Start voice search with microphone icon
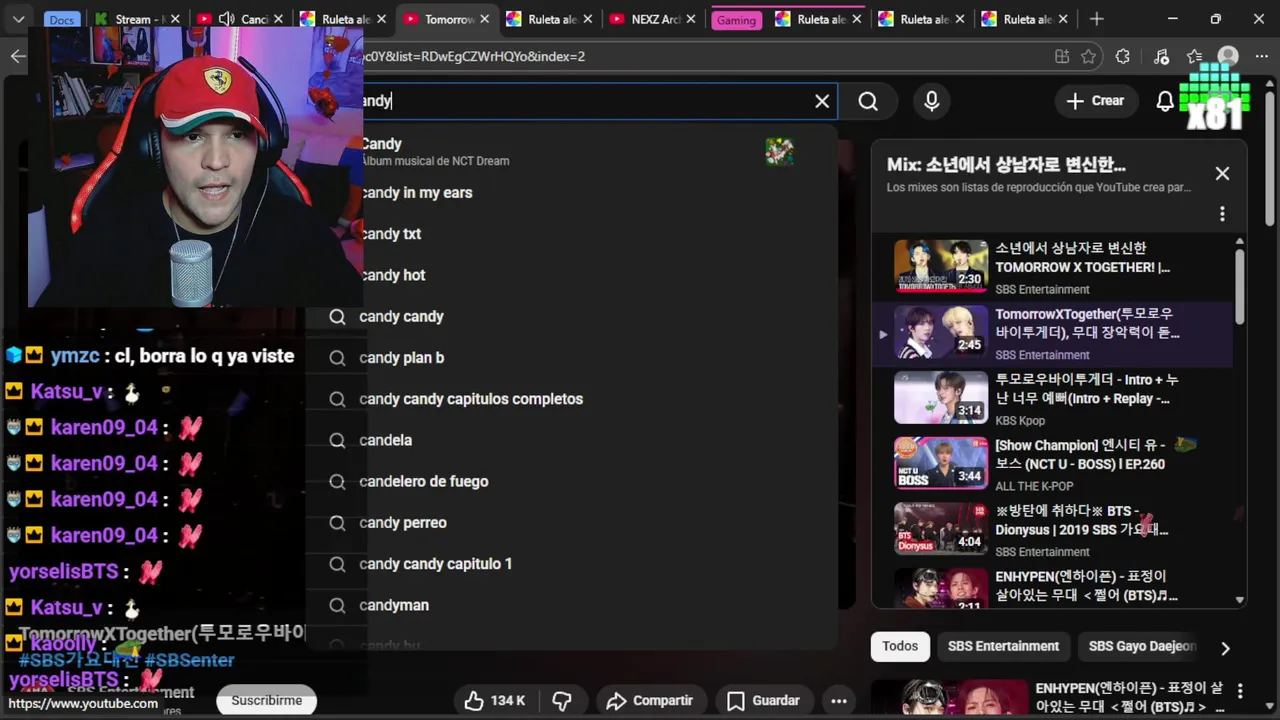The image size is (1280, 720). tap(932, 101)
